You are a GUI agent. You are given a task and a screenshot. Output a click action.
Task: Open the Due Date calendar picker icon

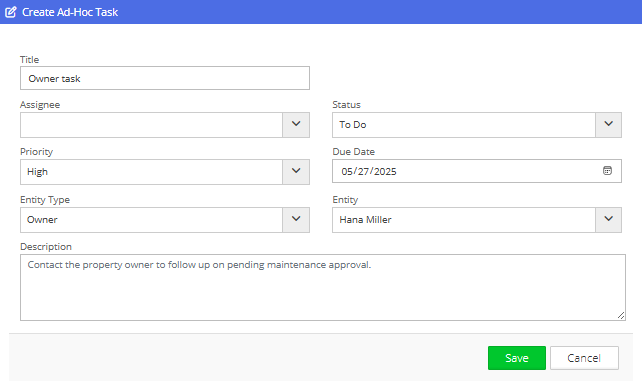(x=607, y=171)
